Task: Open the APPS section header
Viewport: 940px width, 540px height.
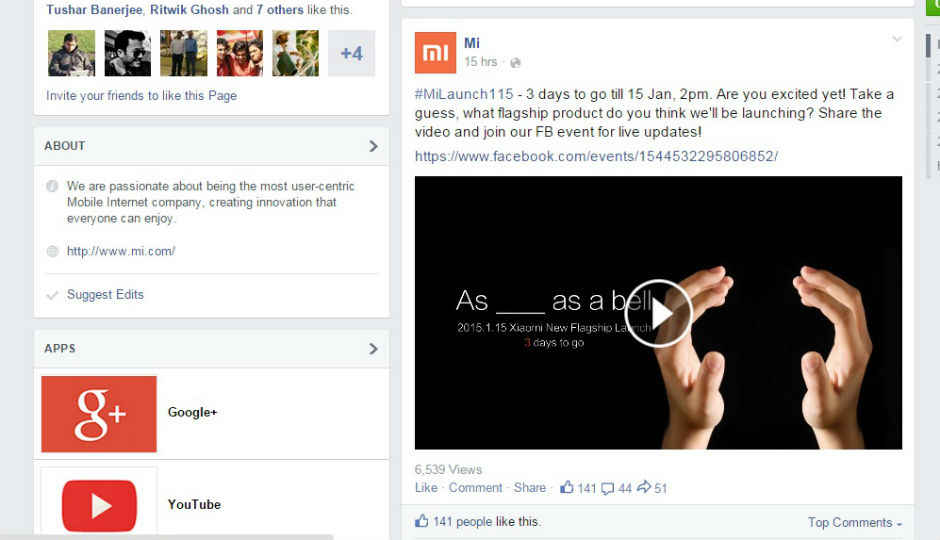Action: point(212,348)
